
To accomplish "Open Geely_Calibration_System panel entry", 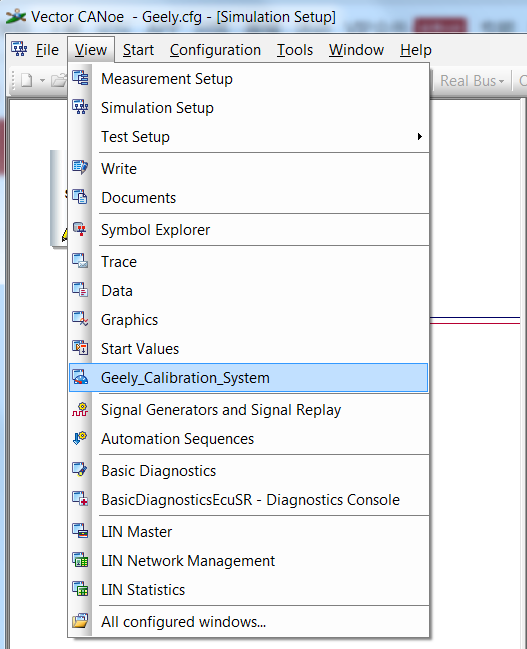I will click(248, 377).
